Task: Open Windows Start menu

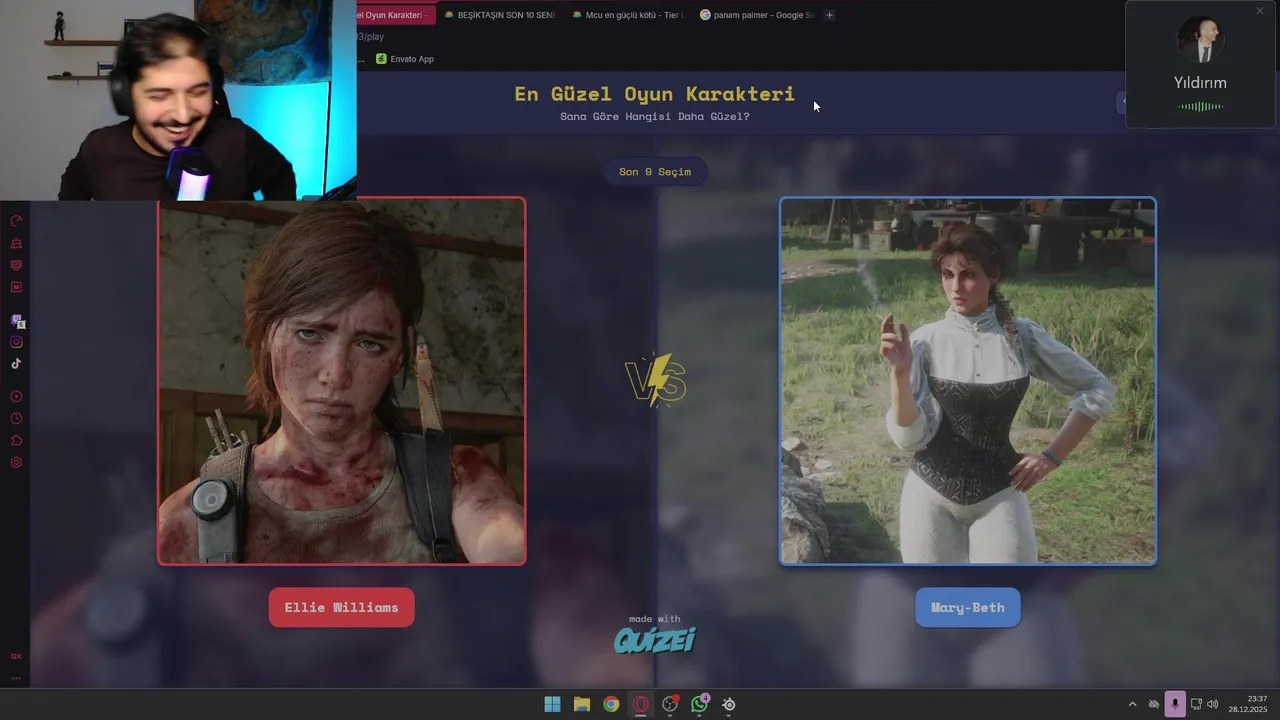Action: coord(552,704)
